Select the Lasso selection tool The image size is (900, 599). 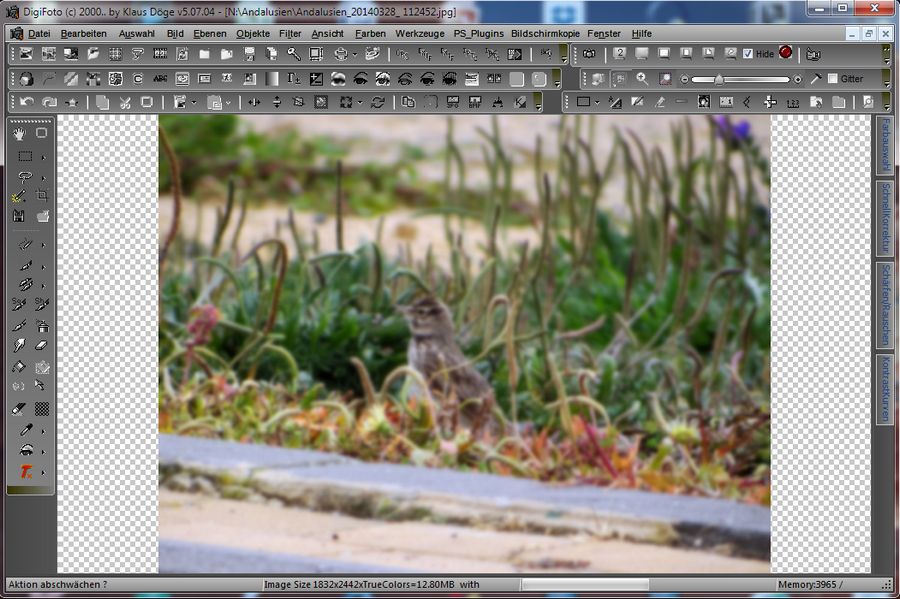(25, 176)
